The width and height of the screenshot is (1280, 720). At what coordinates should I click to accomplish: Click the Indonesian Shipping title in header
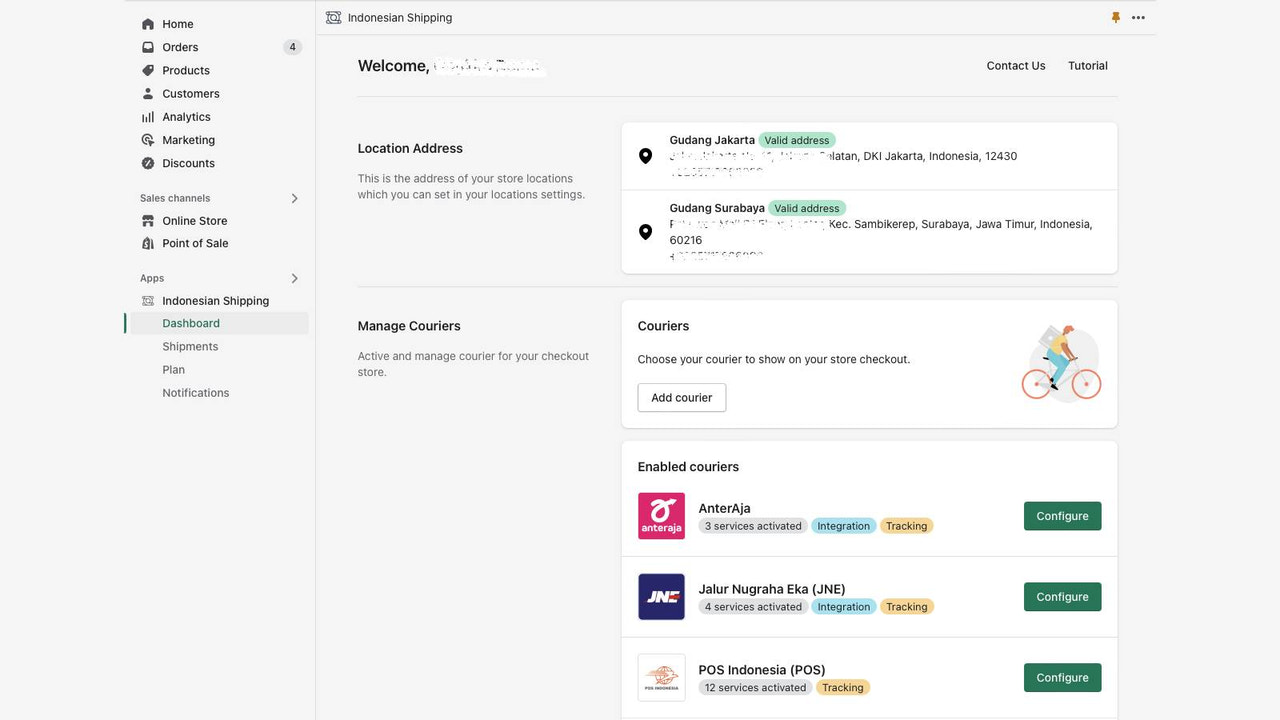pyautogui.click(x=400, y=18)
